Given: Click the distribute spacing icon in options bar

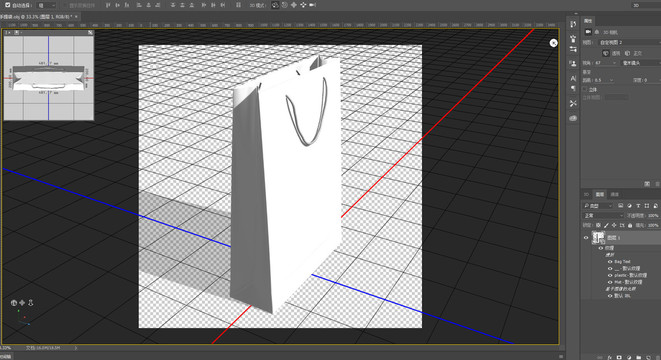Looking at the screenshot, I should [x=238, y=5].
